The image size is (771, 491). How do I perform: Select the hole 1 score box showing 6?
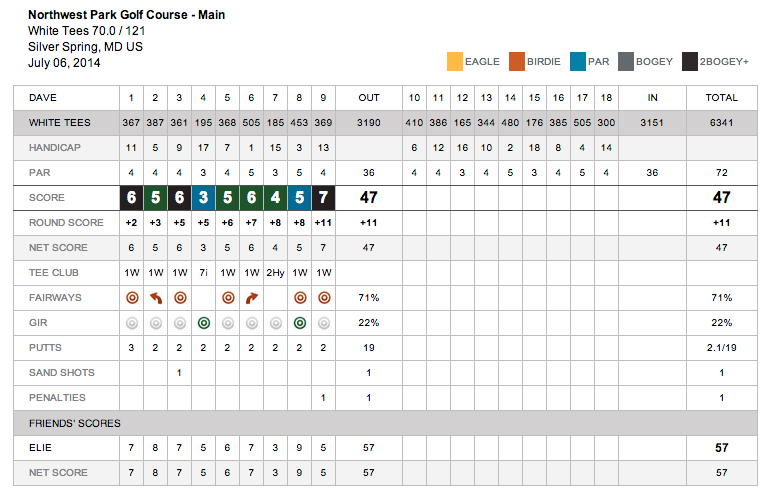click(x=131, y=197)
